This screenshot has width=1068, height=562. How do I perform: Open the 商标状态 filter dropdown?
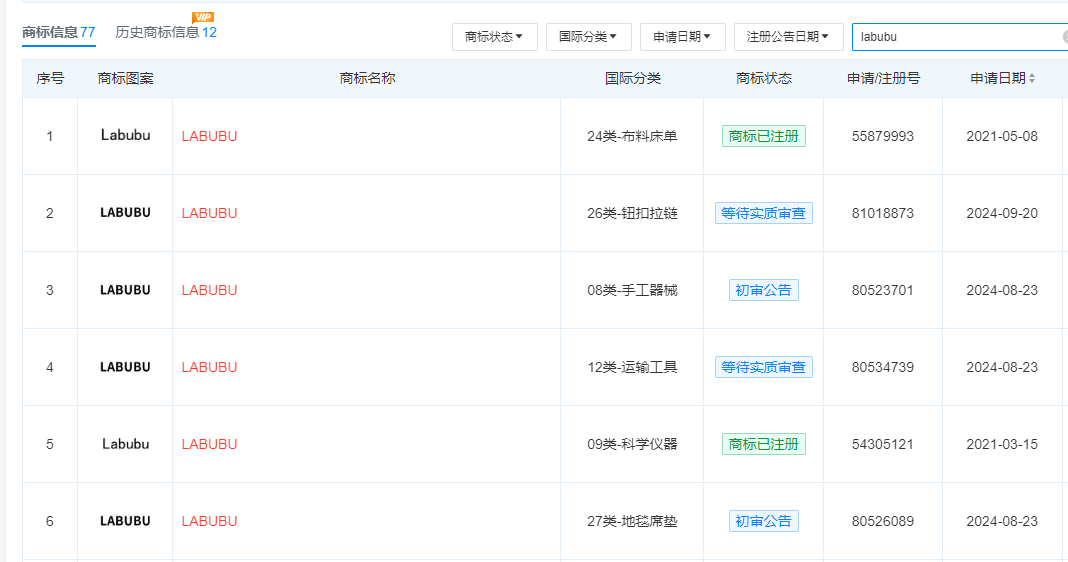[494, 37]
